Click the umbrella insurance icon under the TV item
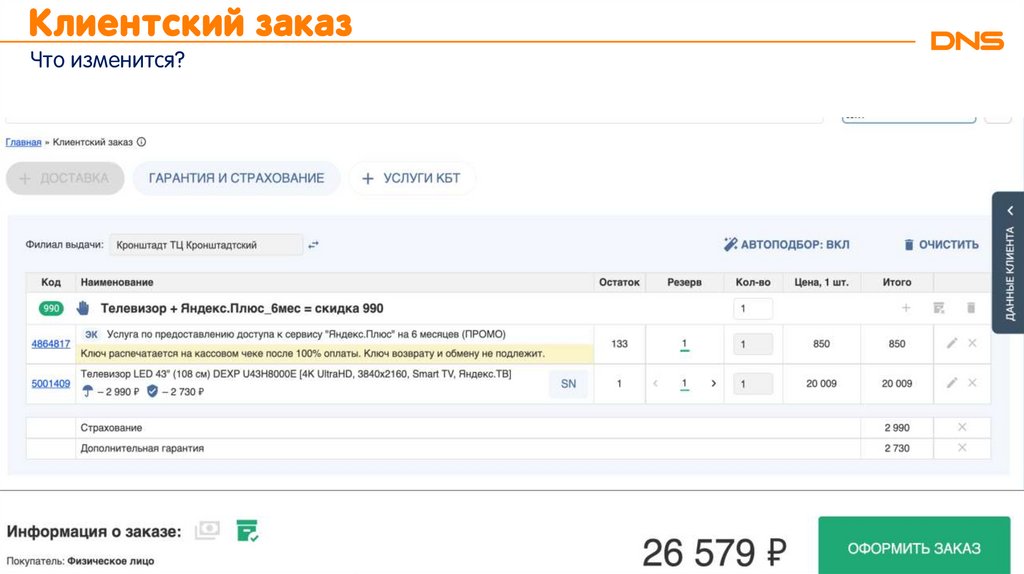 click(x=88, y=391)
